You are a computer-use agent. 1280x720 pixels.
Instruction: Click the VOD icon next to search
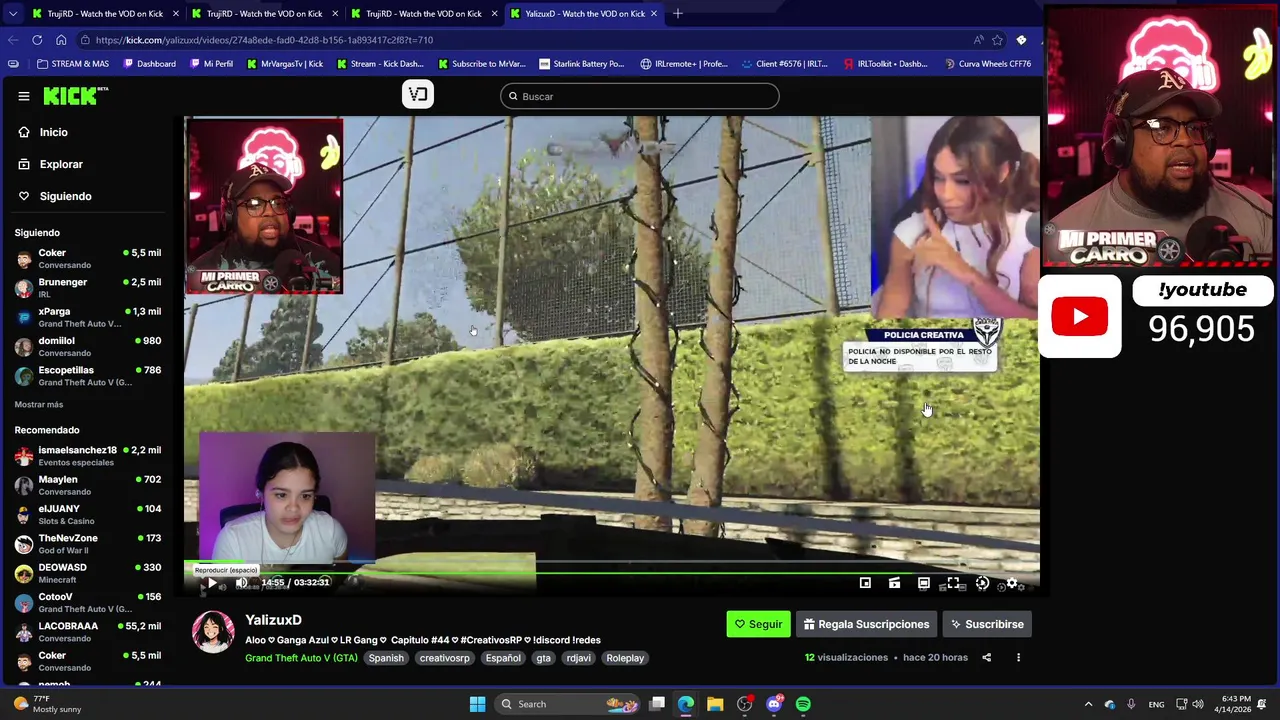click(x=418, y=94)
